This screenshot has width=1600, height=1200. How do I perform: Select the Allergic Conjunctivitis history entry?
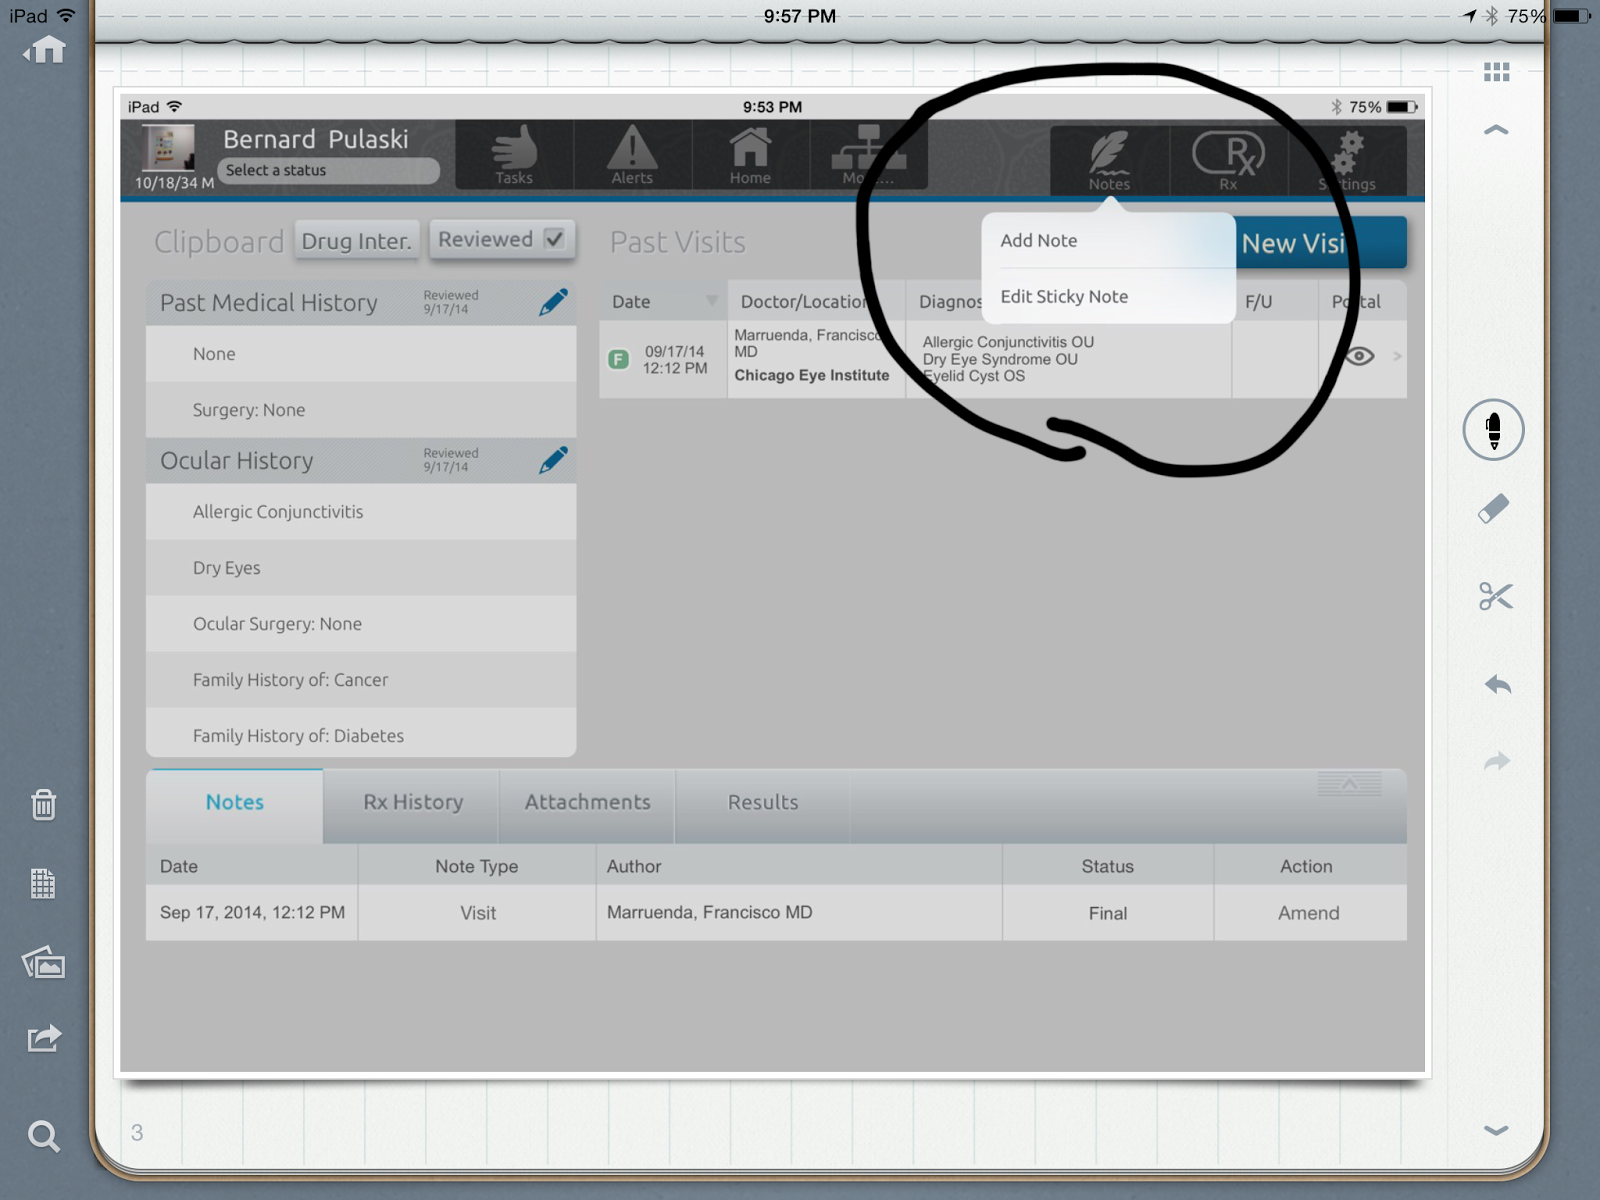[361, 512]
